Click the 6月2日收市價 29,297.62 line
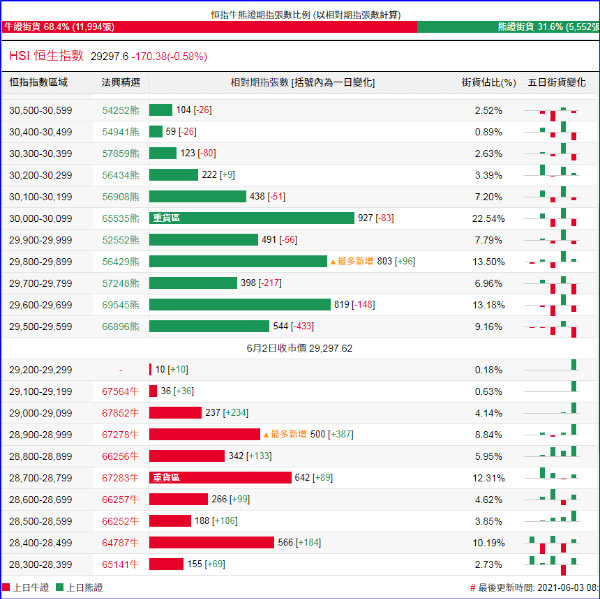This screenshot has width=600, height=599. tap(299, 348)
